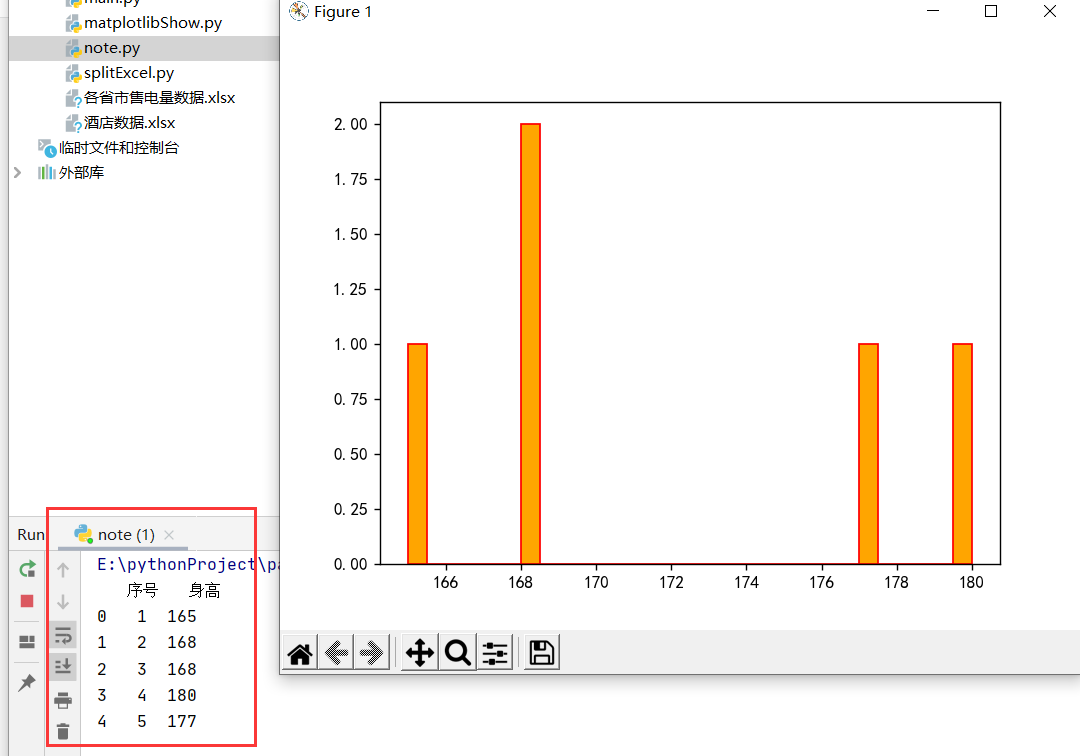Screen dimensions: 1080x756
Task: Click the Restore layout icon in Run panel
Action: [27, 642]
